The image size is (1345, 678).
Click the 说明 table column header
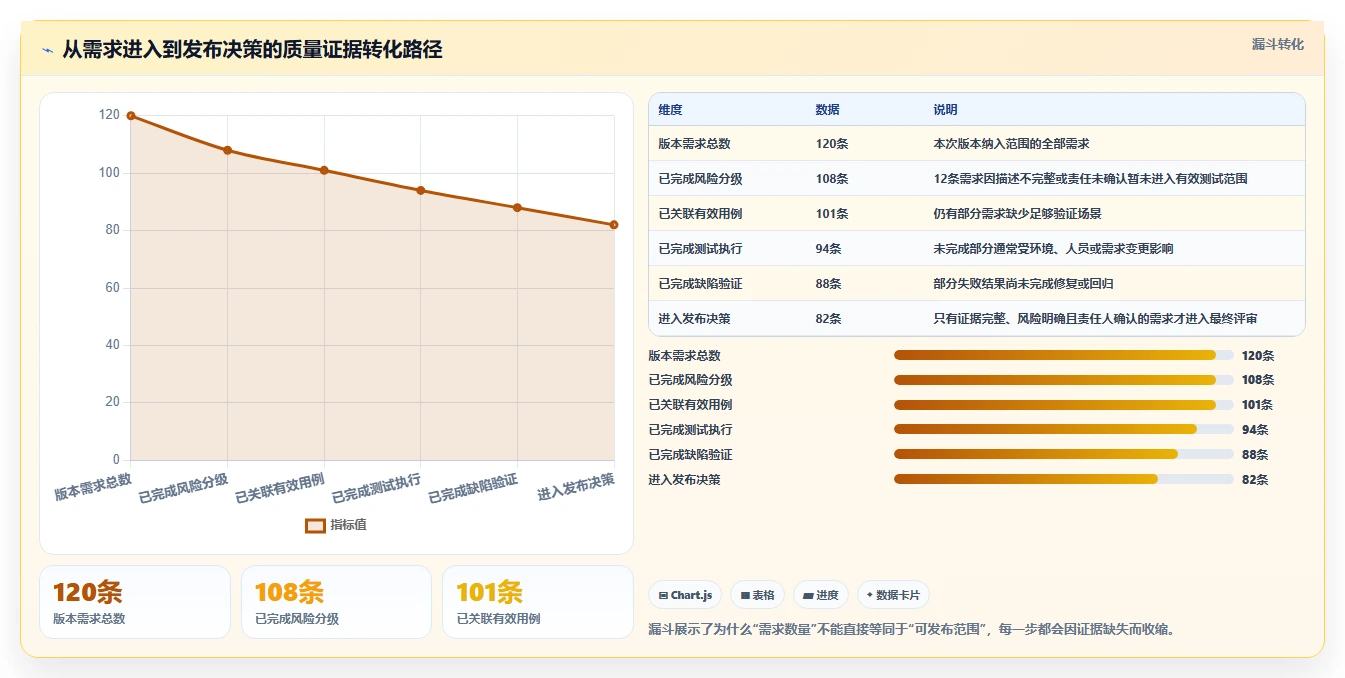pos(945,110)
